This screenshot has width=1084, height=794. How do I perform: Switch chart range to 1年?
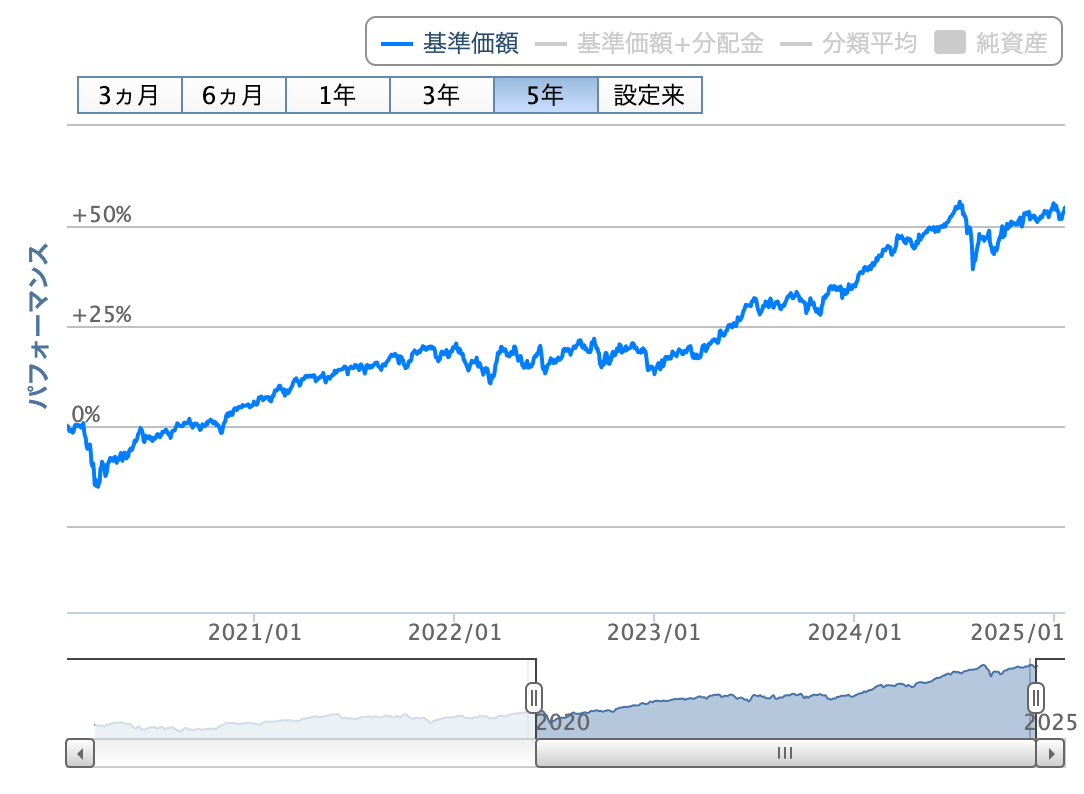click(337, 96)
